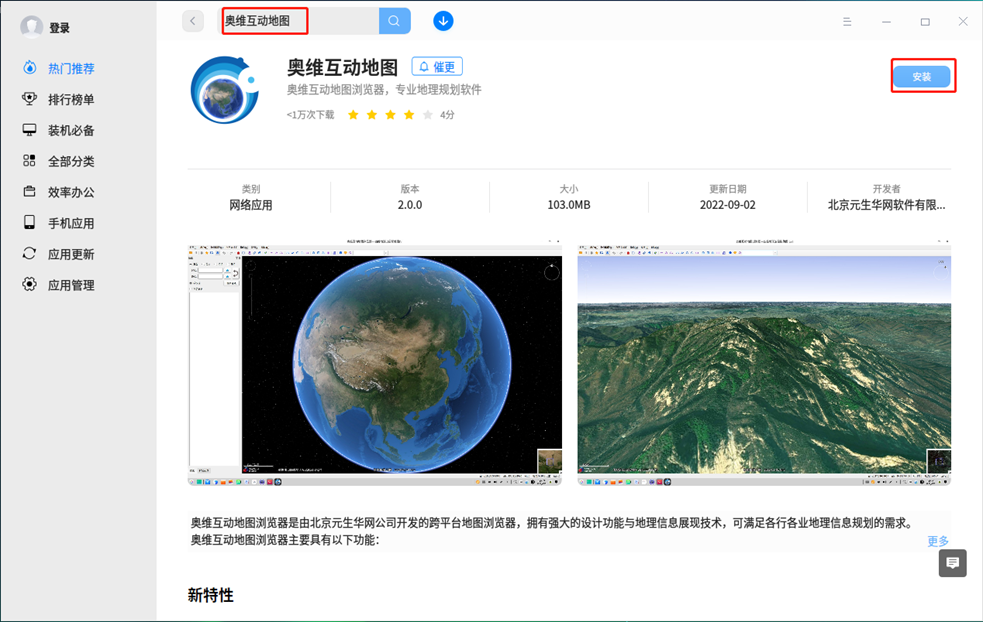Install 奥维互动地图 with the 安装 button

[x=922, y=75]
